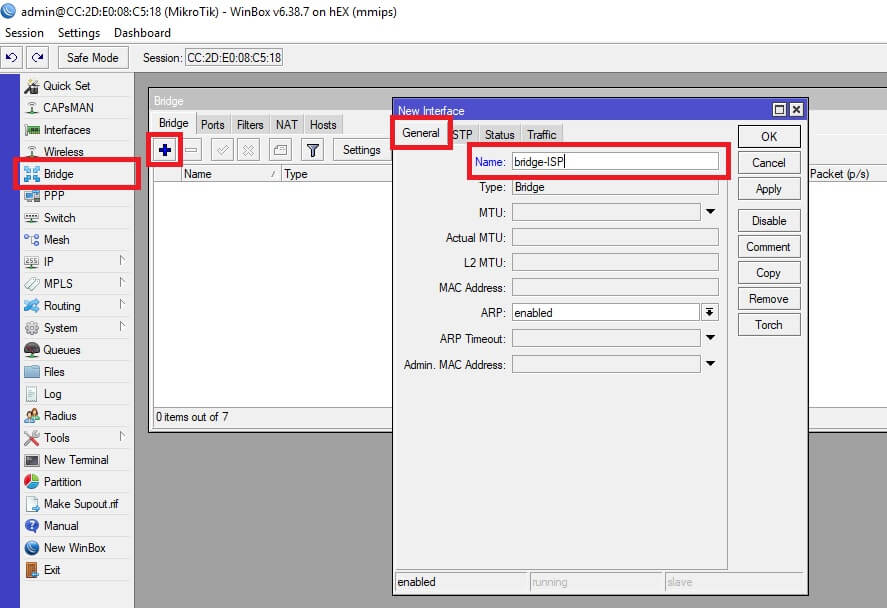Expand the Tools submenu
Screen dimensions: 887x608
pos(122,437)
